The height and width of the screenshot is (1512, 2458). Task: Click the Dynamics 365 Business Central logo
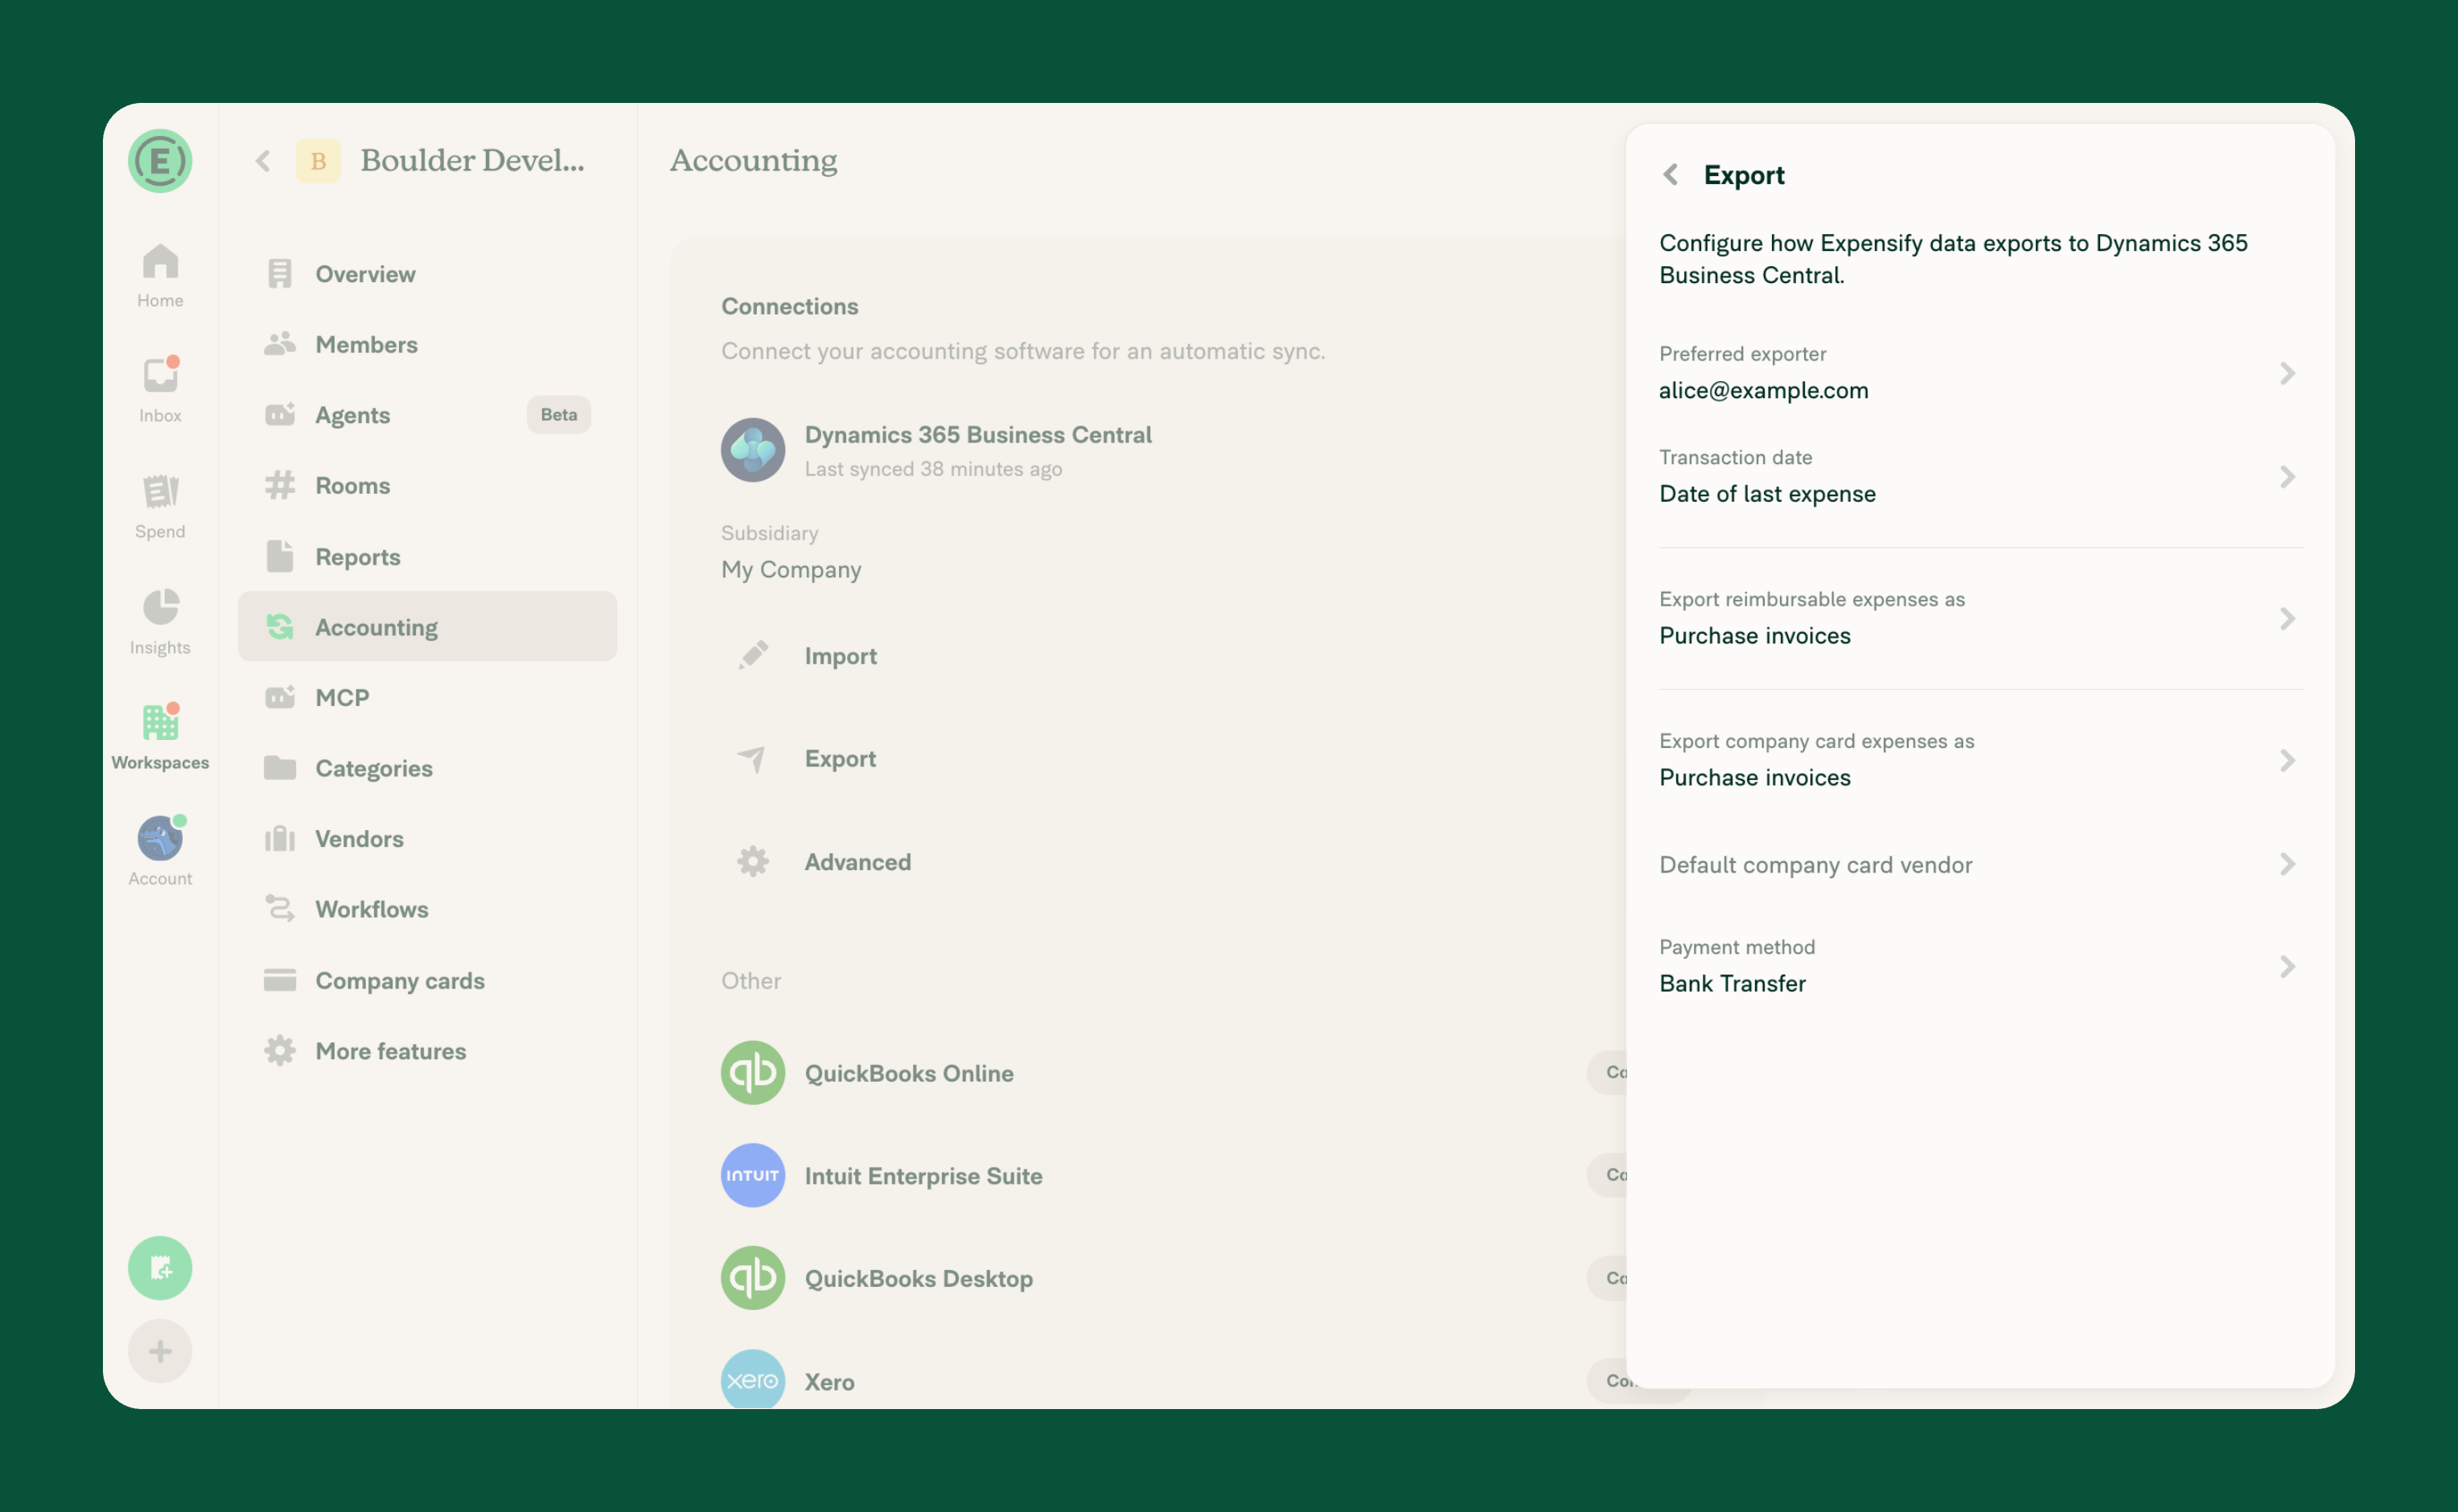coord(753,450)
